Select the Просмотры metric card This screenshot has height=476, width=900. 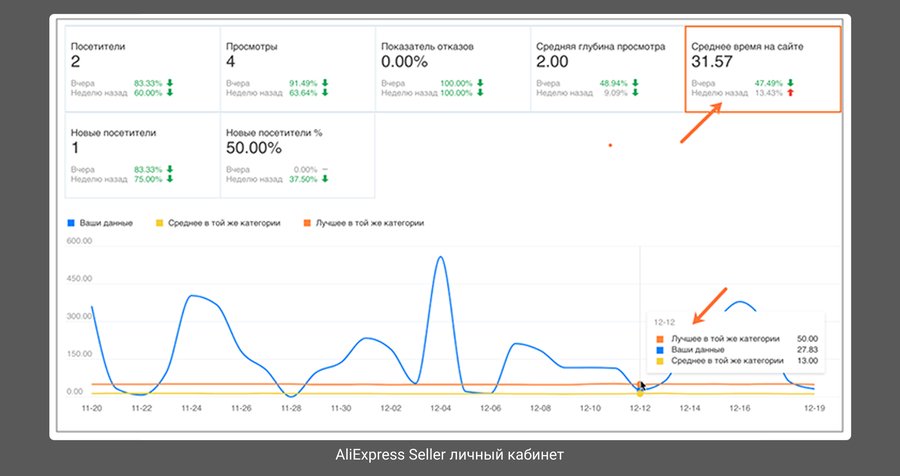[x=298, y=69]
